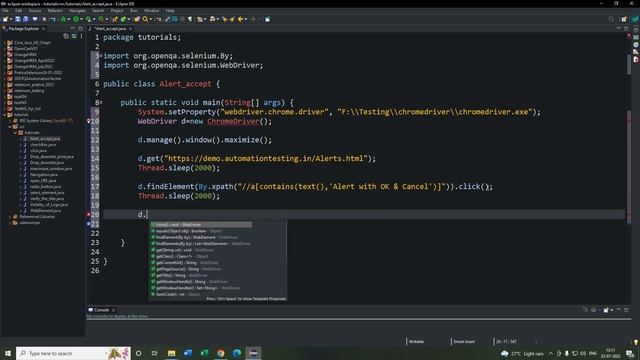The image size is (640, 360).
Task: Click the editor vertical scrollbar
Action: tap(629, 64)
